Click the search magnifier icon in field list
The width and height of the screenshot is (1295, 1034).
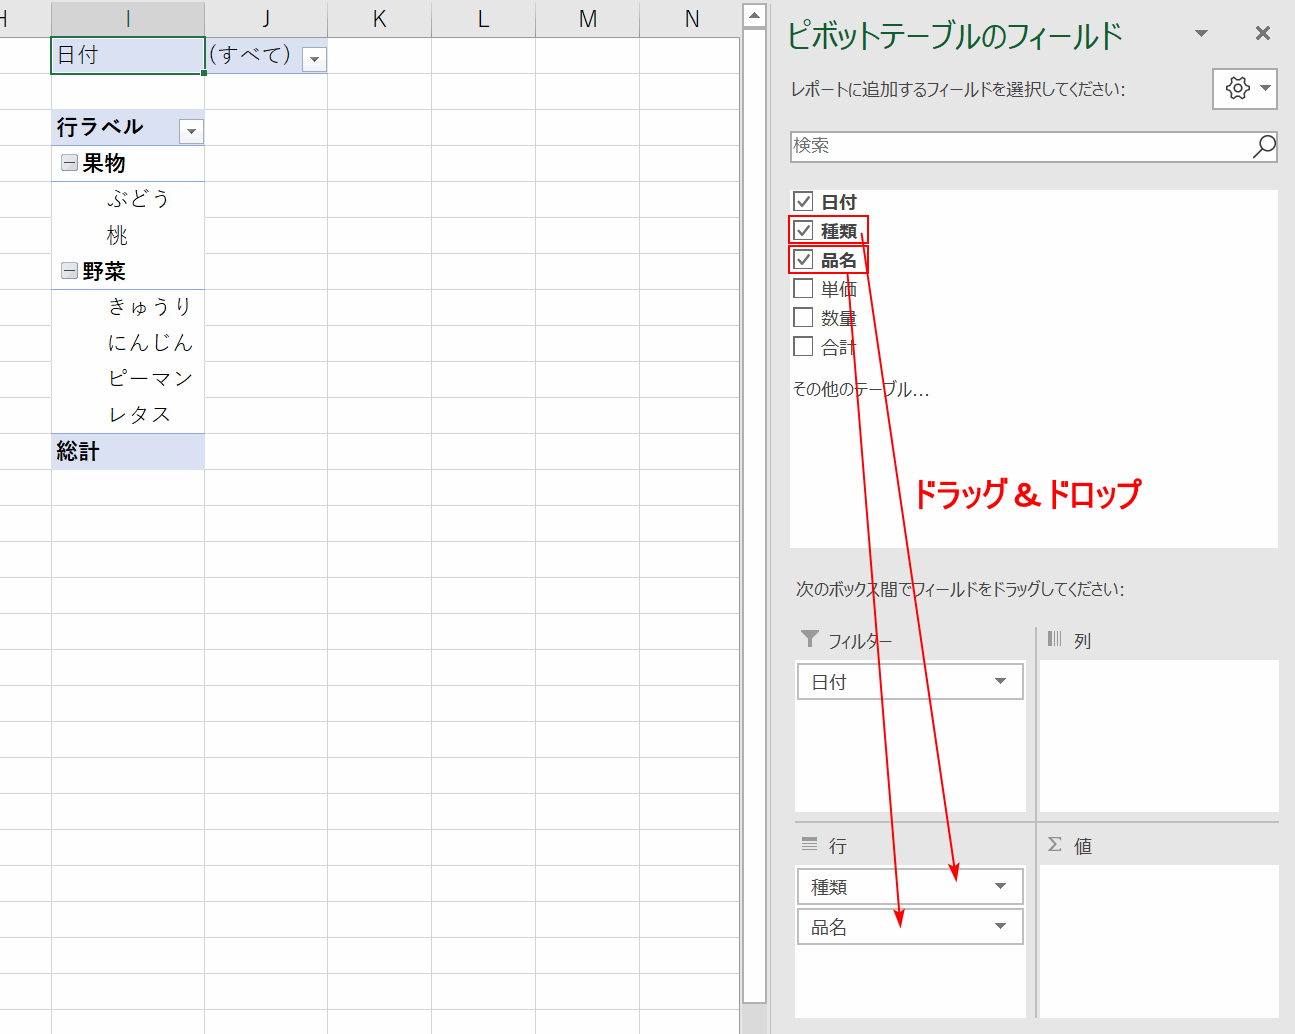click(1264, 146)
